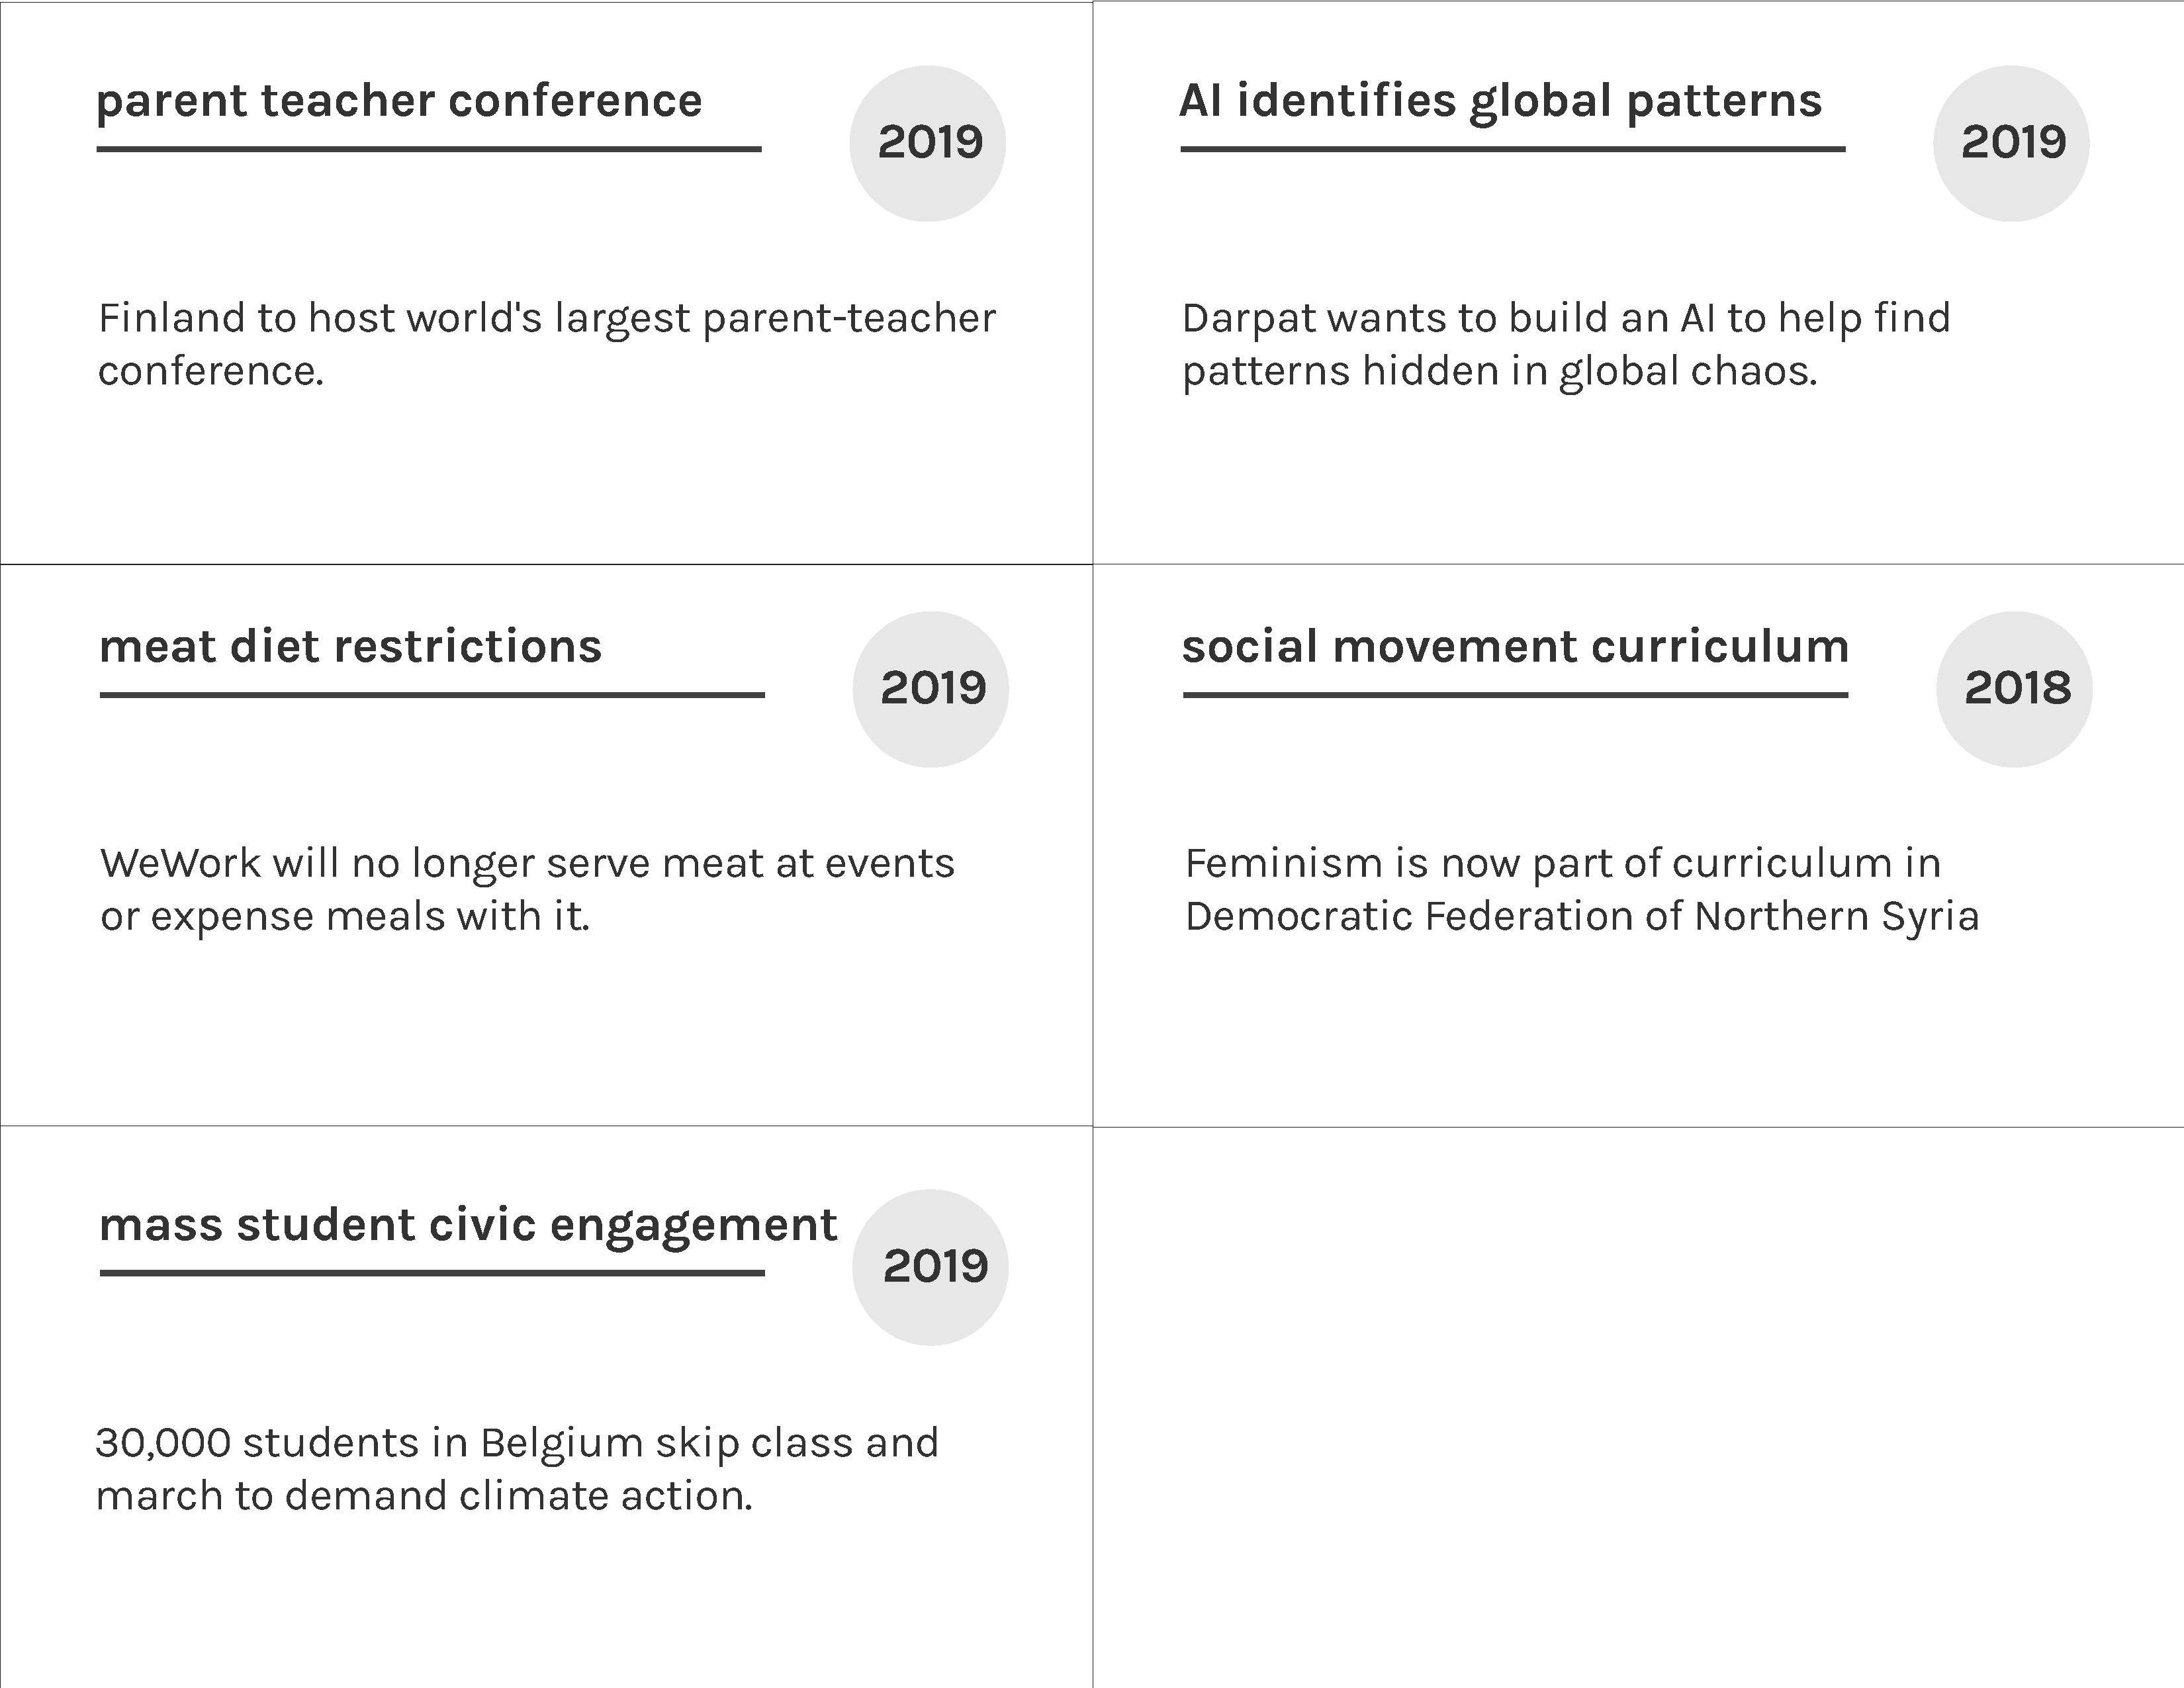
Task: Select the Darpat AI global chaos description
Action: coord(1565,344)
